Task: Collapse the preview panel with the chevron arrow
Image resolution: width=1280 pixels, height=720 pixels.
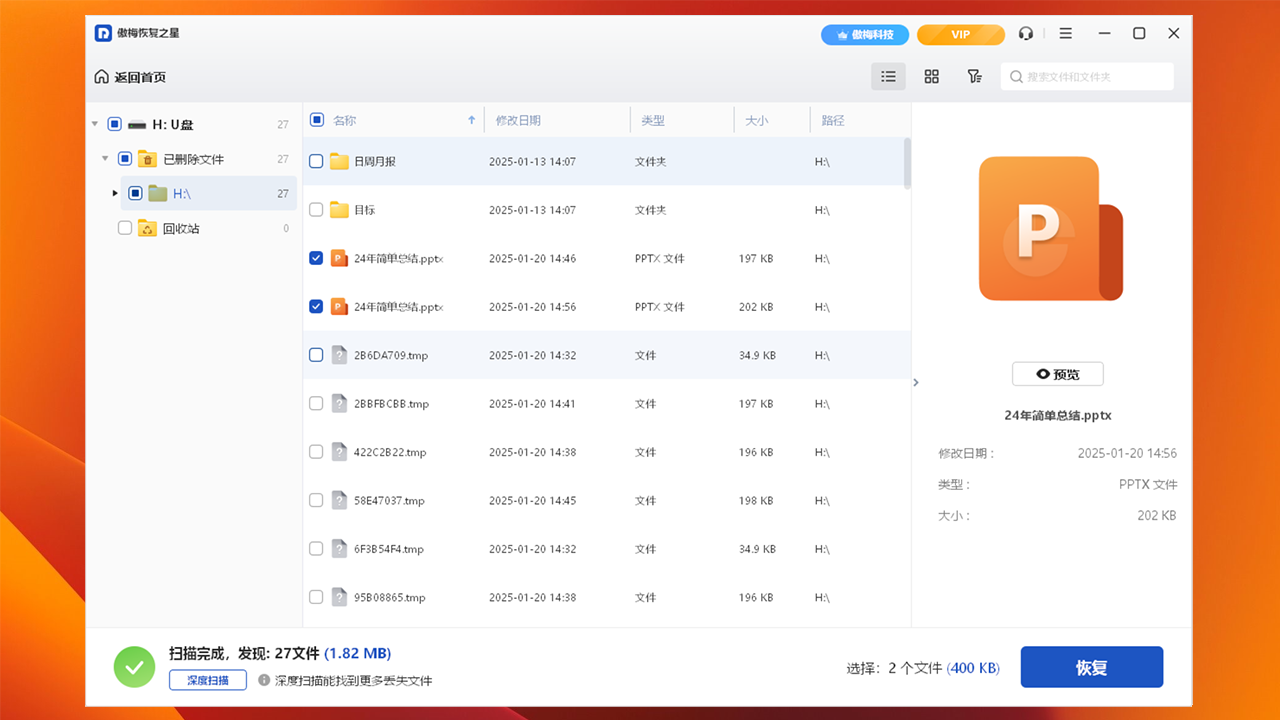Action: point(916,381)
